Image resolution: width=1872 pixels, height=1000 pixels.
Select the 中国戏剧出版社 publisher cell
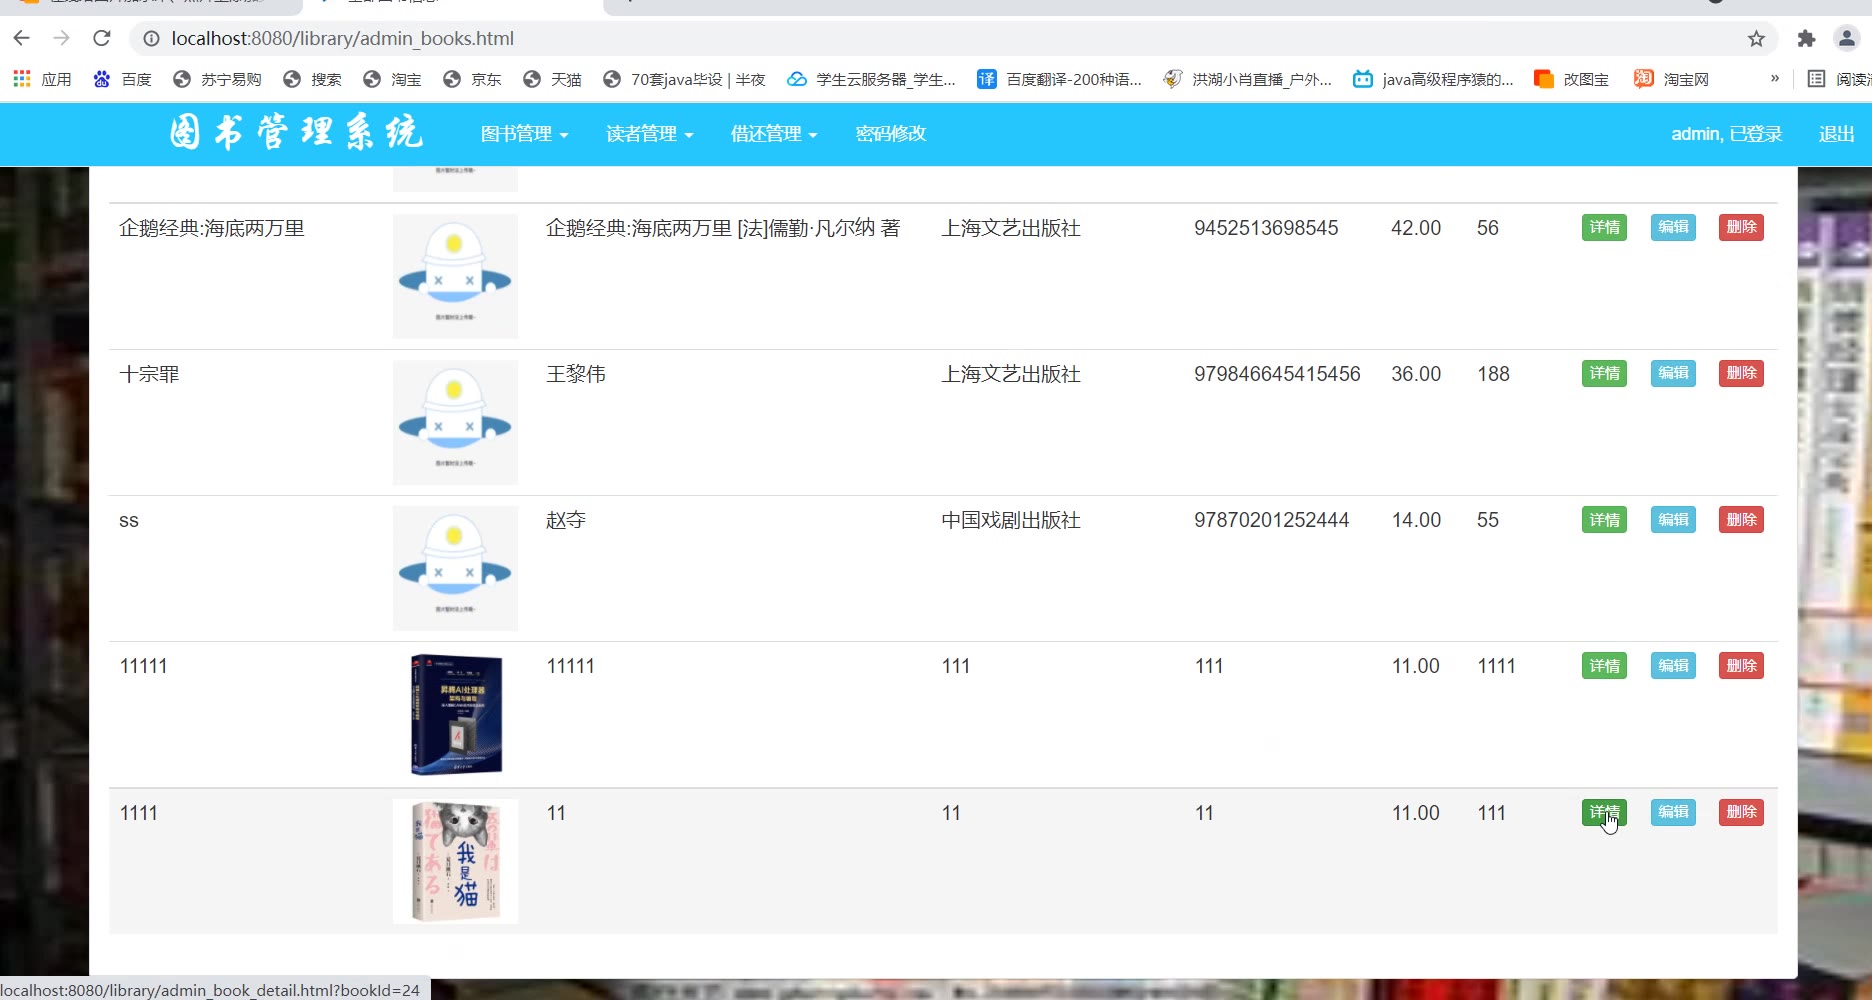click(1011, 520)
